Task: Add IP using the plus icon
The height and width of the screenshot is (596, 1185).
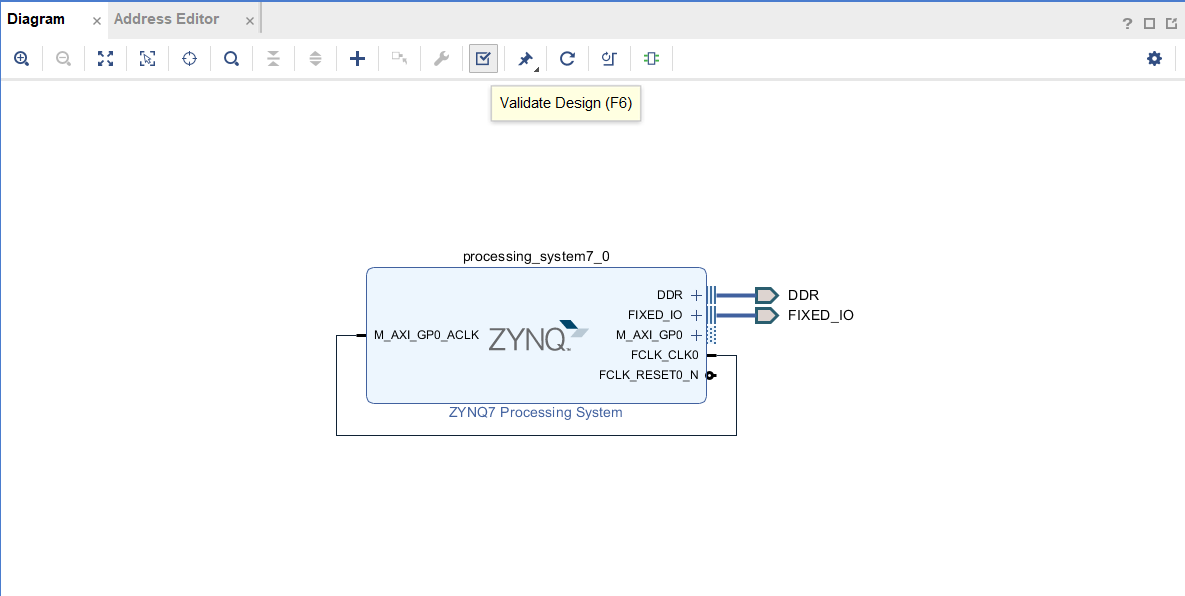Action: click(357, 58)
